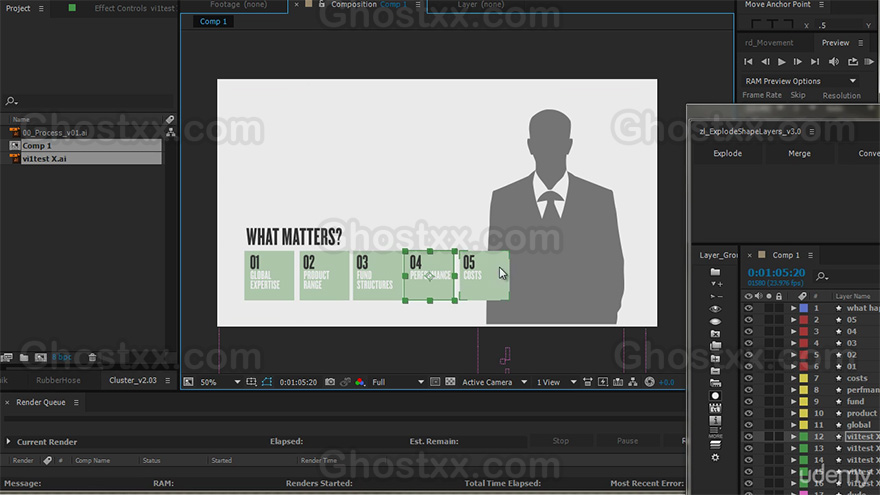Hide layer 9 'fund' eye toggle
The height and width of the screenshot is (495, 880).
click(x=748, y=401)
